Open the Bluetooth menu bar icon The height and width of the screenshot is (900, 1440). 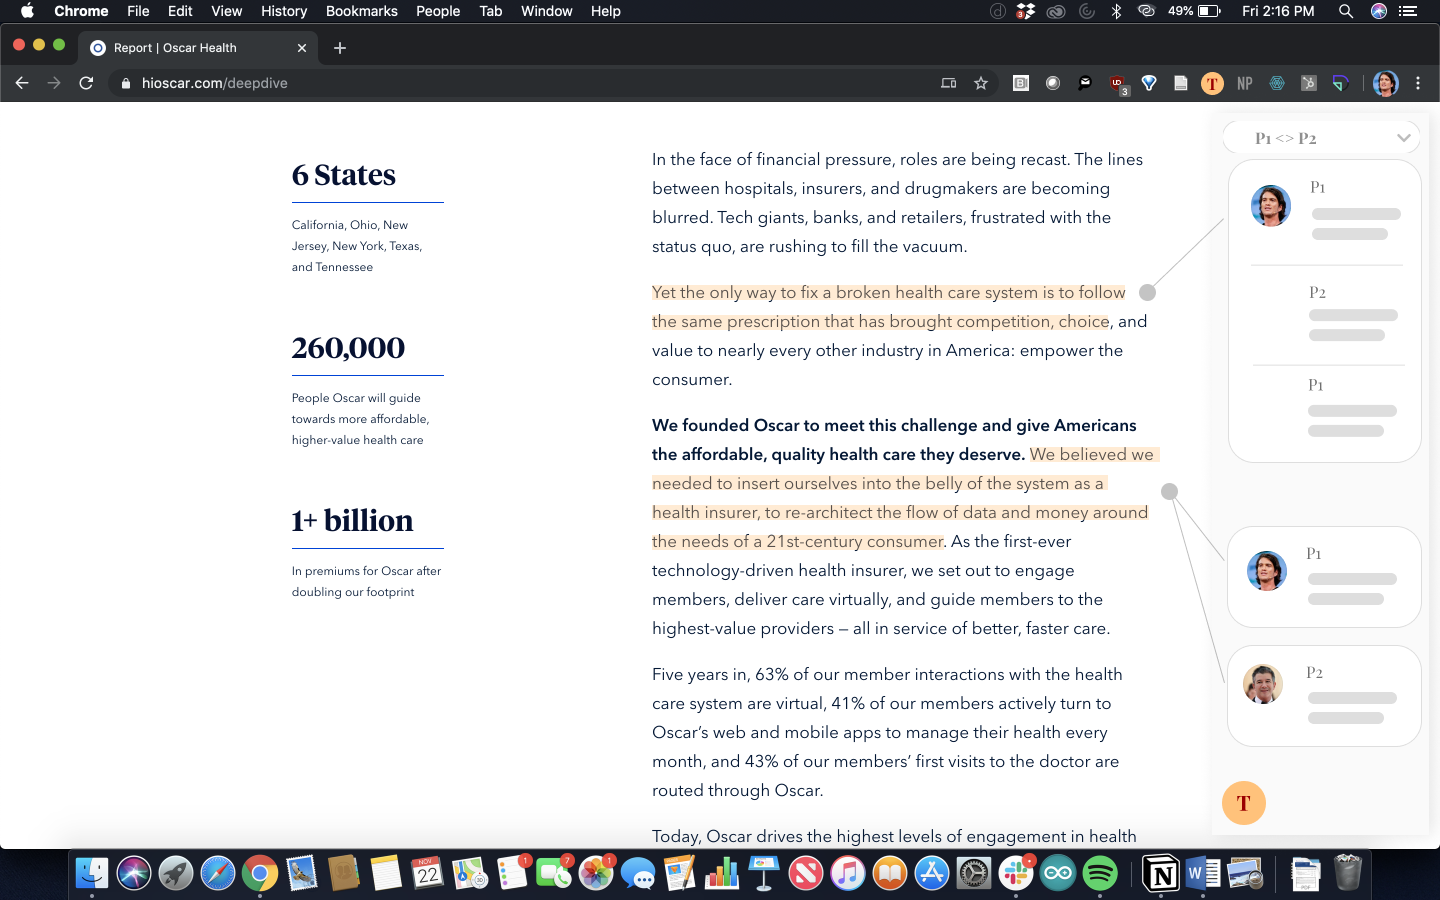click(1117, 11)
